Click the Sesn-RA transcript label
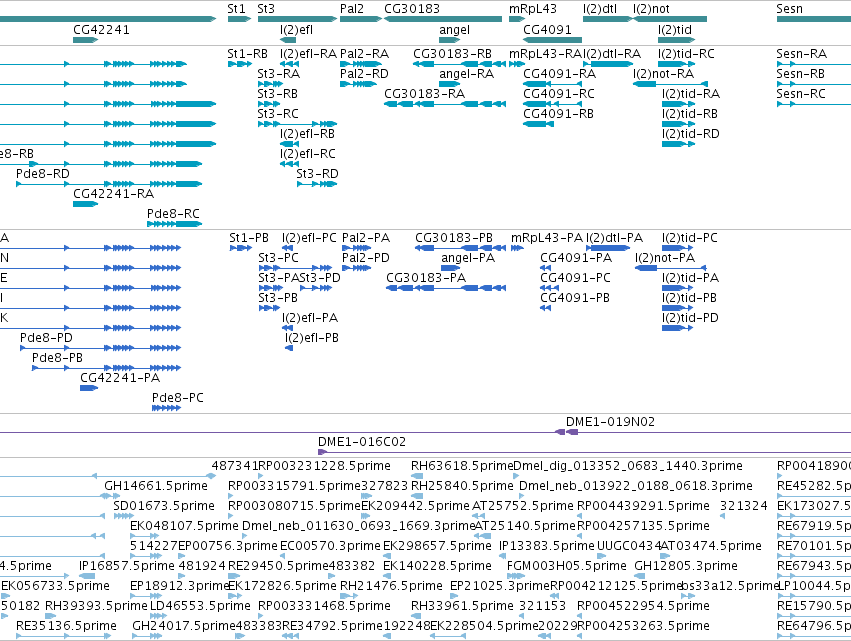 pos(802,54)
